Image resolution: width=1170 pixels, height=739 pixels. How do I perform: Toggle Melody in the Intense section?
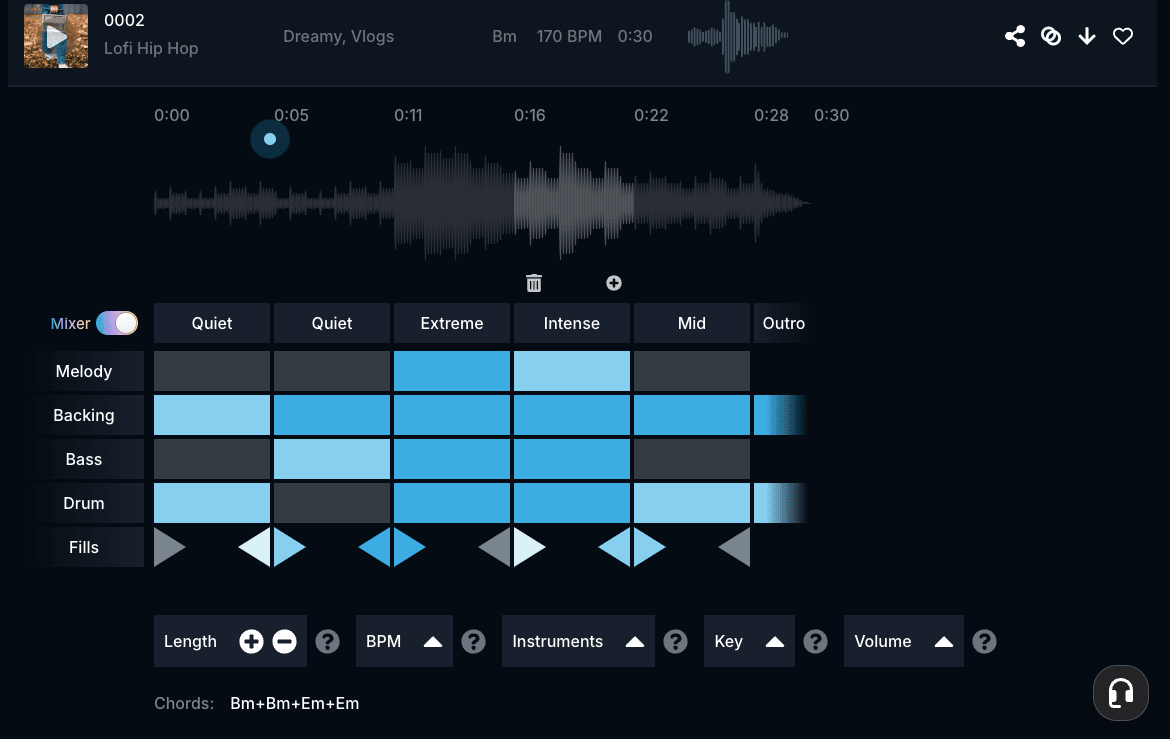pos(572,371)
